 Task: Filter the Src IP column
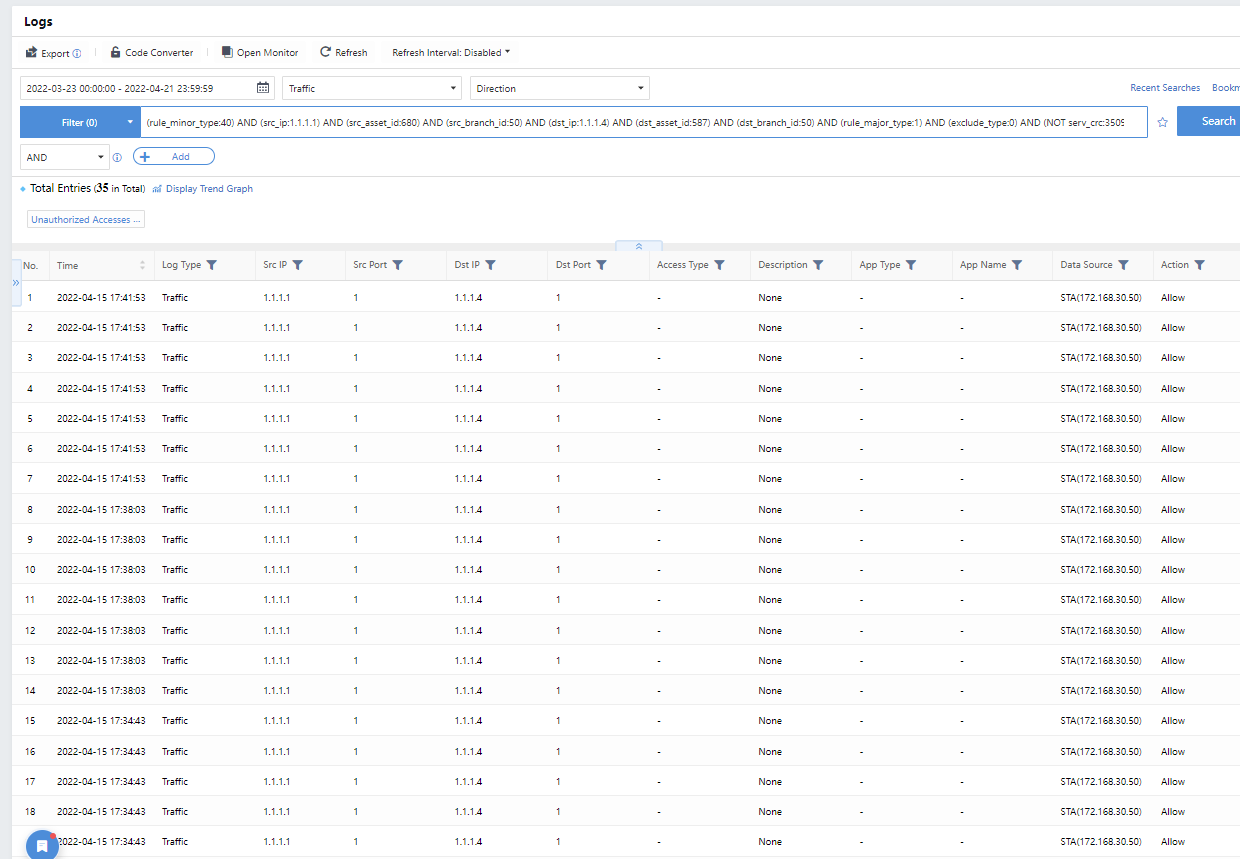pyautogui.click(x=298, y=265)
